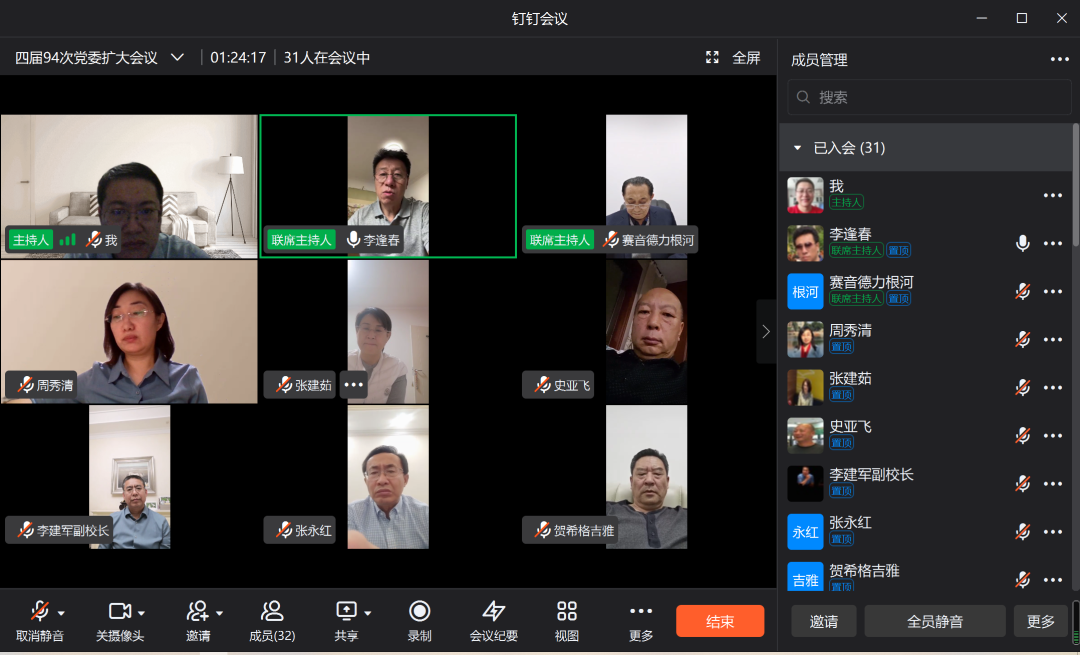Click 全员静音 to mute everyone
The height and width of the screenshot is (655, 1080).
(x=935, y=621)
